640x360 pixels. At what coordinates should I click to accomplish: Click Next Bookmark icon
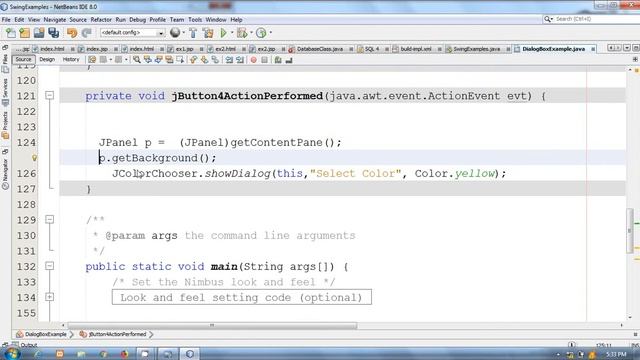click(204, 60)
